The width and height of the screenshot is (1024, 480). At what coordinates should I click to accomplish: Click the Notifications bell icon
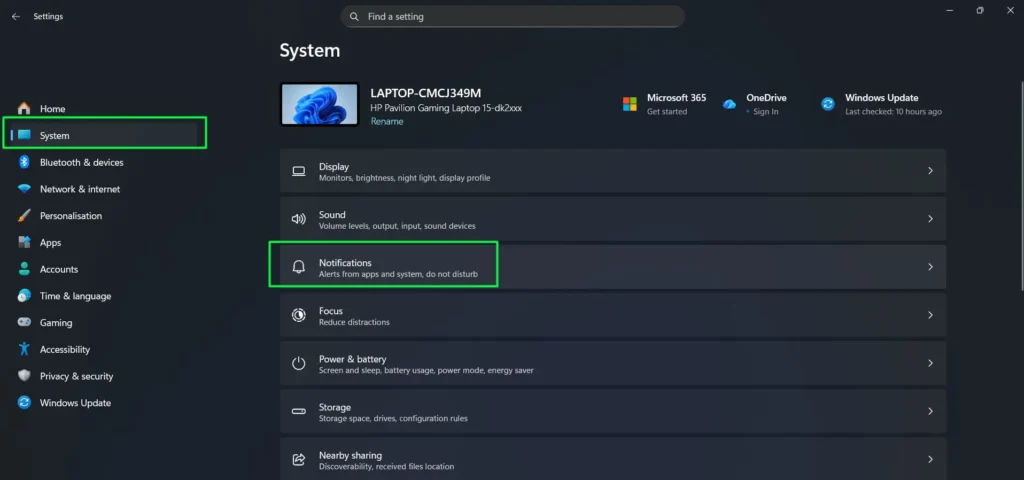pyautogui.click(x=298, y=267)
